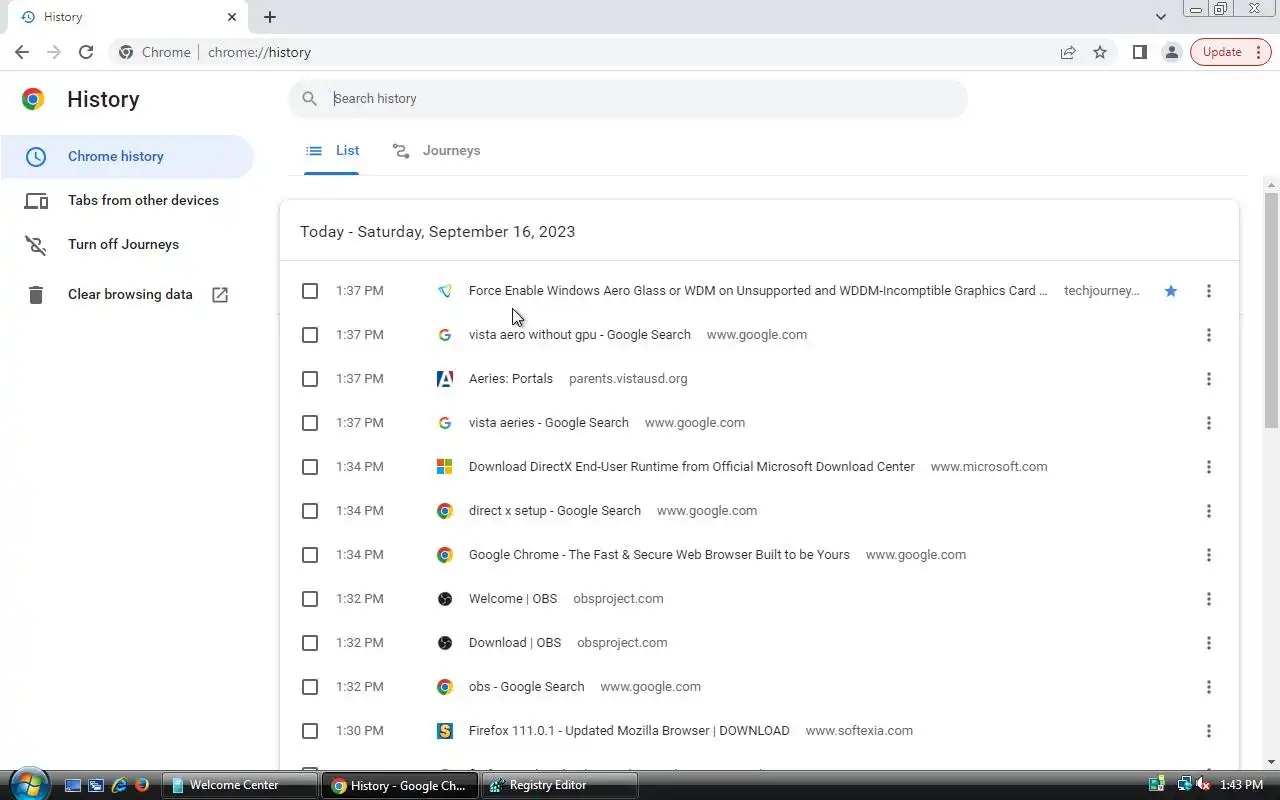Switch to Welcome Center taskbar window

(x=238, y=785)
